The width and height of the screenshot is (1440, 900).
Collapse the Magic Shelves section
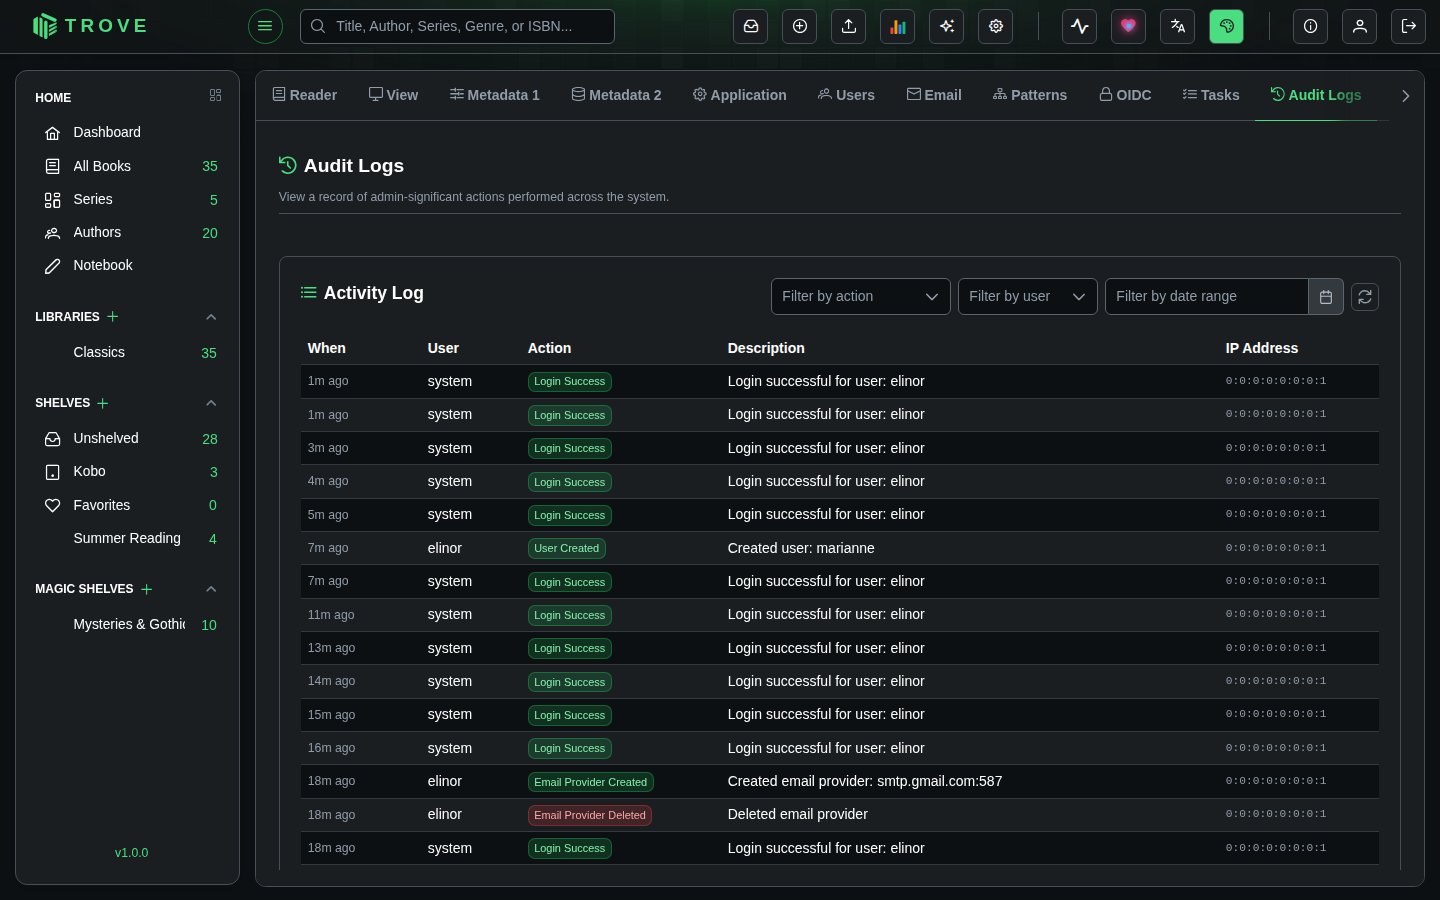211,589
